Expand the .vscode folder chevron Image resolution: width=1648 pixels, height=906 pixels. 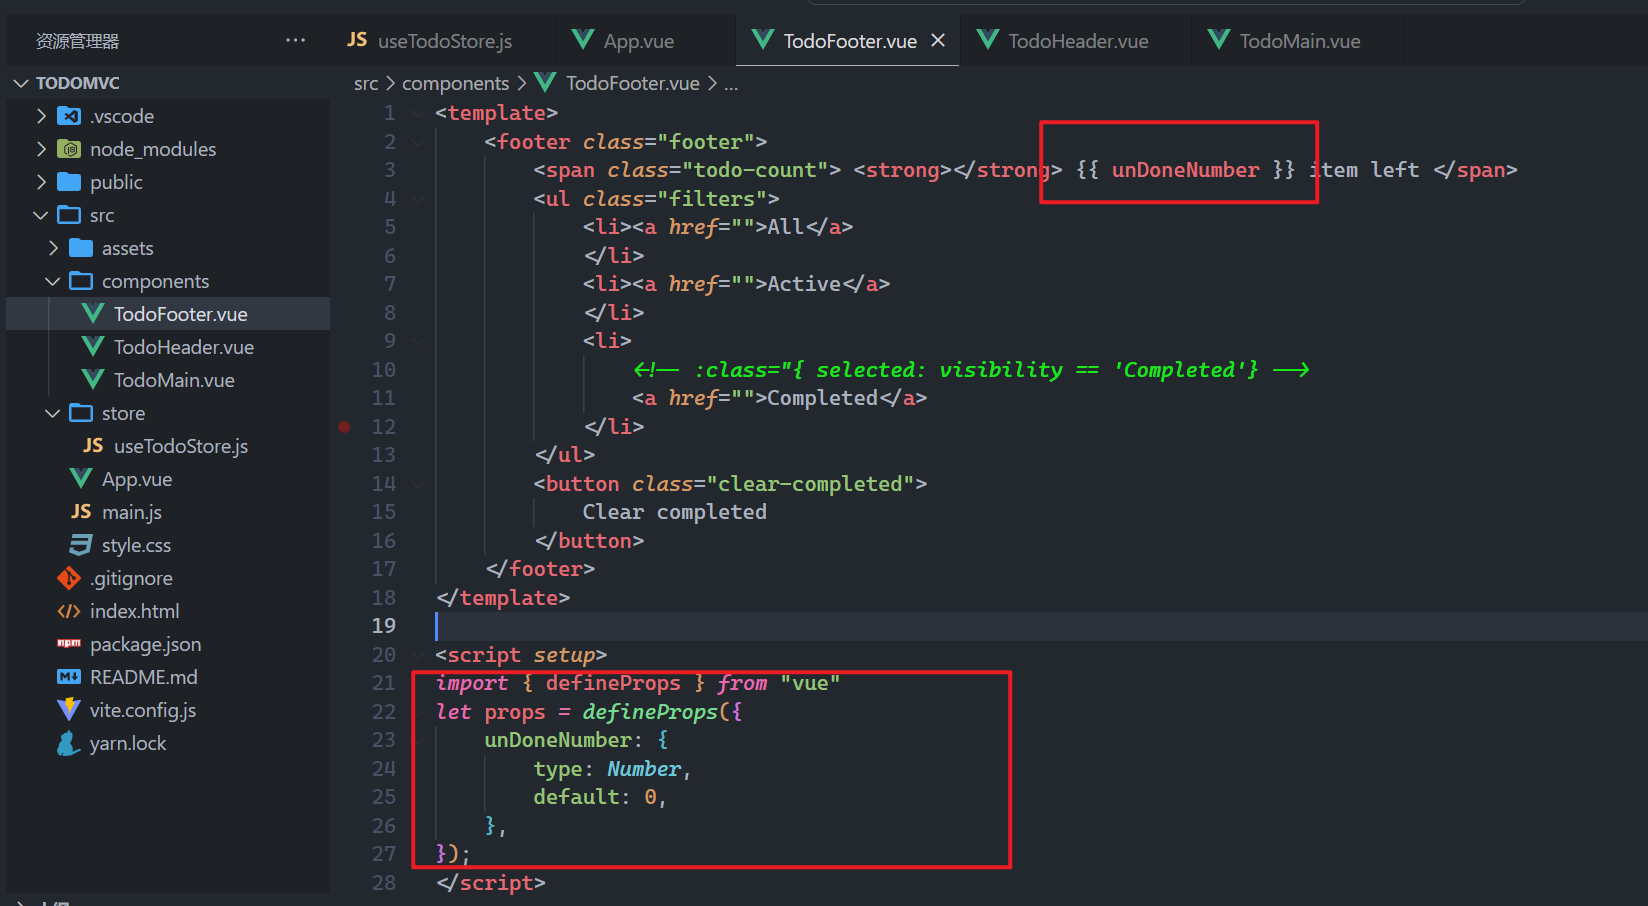click(41, 116)
